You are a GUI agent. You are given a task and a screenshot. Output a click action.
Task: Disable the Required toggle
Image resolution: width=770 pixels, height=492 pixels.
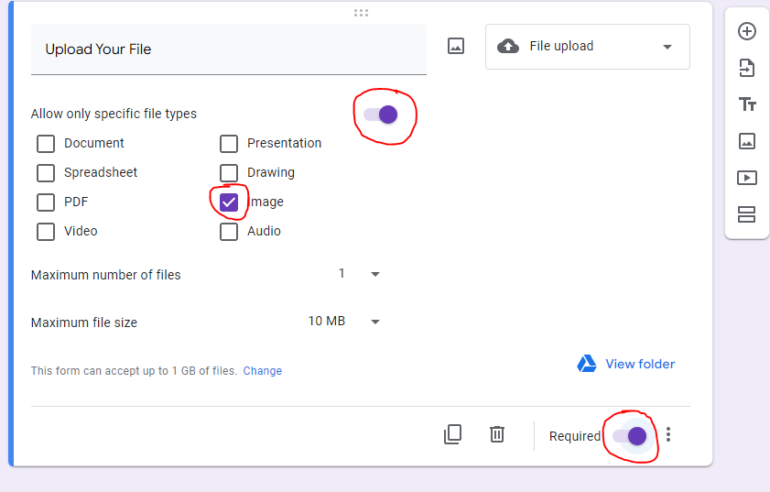pyautogui.click(x=630, y=436)
